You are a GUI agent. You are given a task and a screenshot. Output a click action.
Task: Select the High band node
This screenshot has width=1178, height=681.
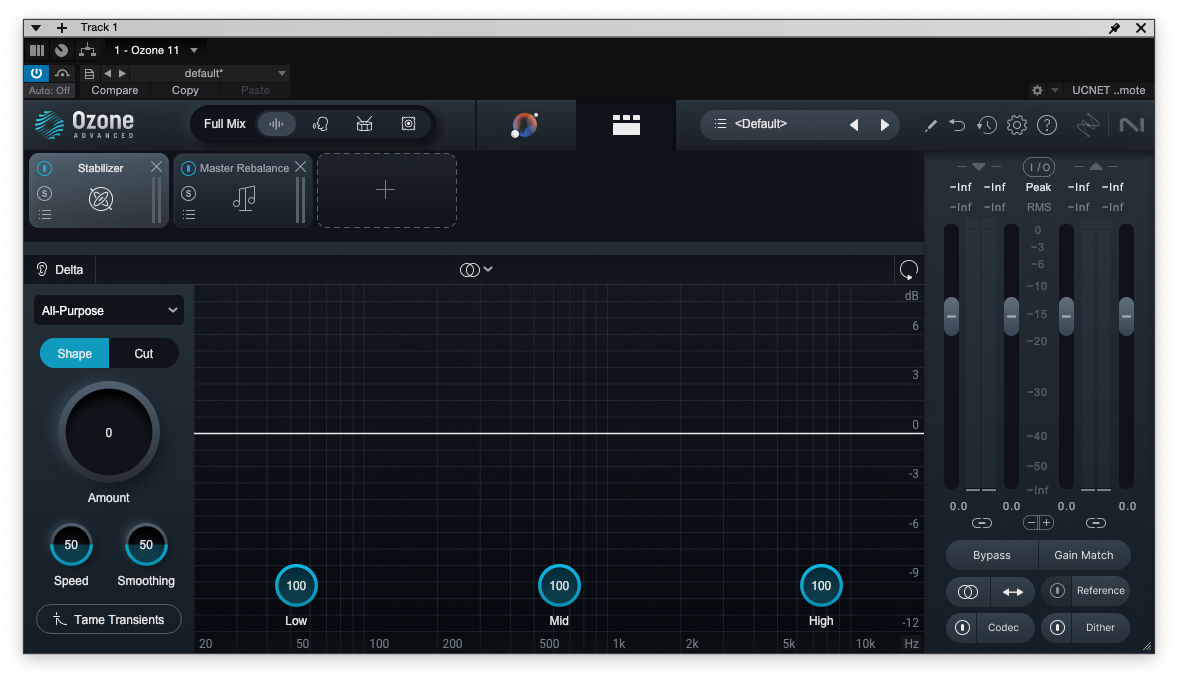point(821,586)
